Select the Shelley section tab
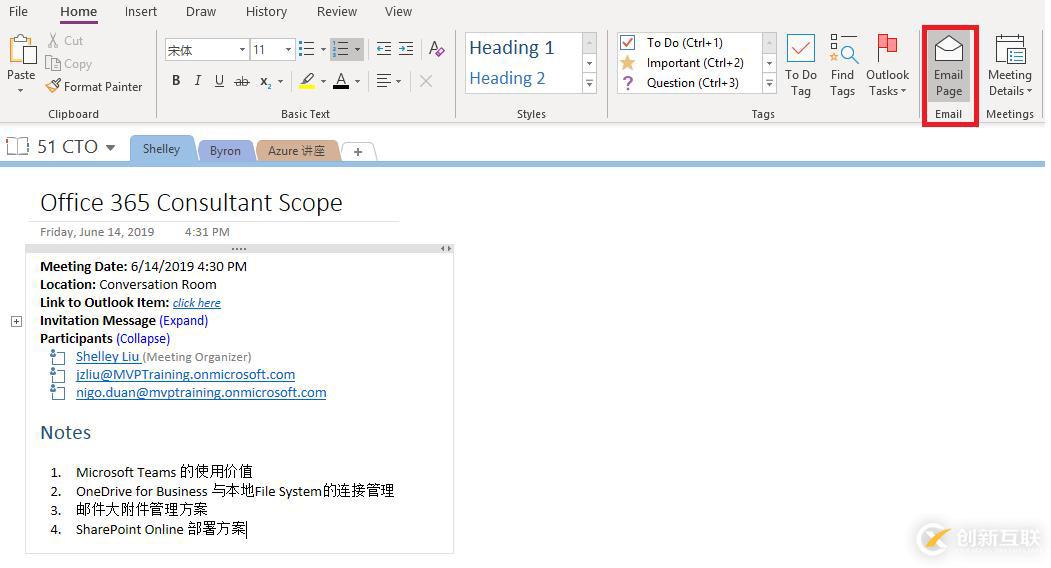 pos(161,149)
